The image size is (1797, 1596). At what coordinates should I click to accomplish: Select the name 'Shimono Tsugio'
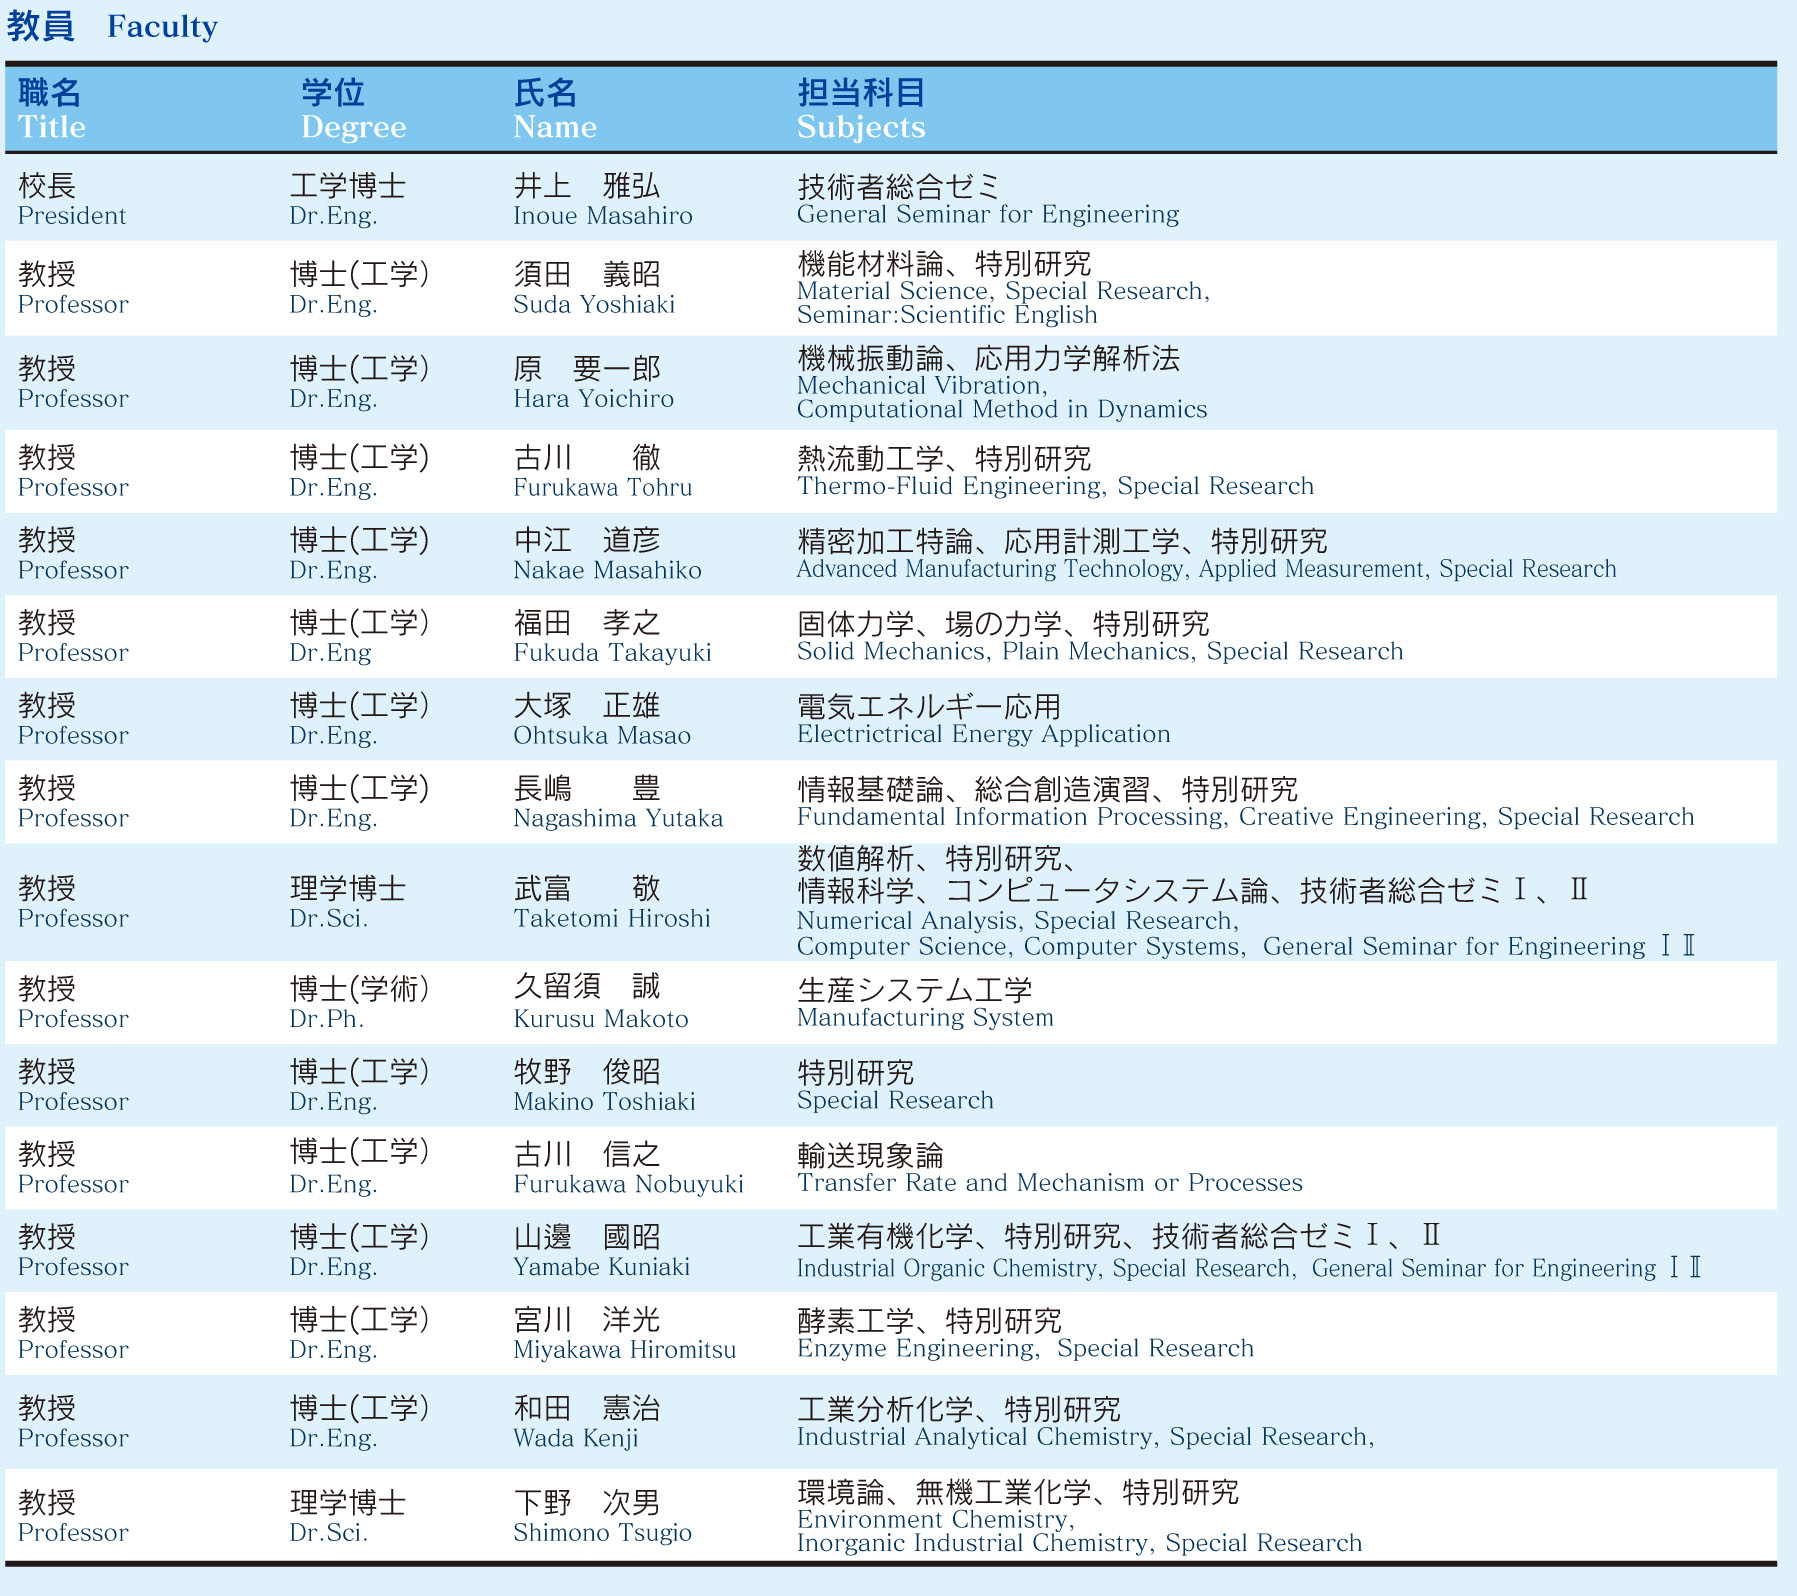pyautogui.click(x=602, y=1534)
